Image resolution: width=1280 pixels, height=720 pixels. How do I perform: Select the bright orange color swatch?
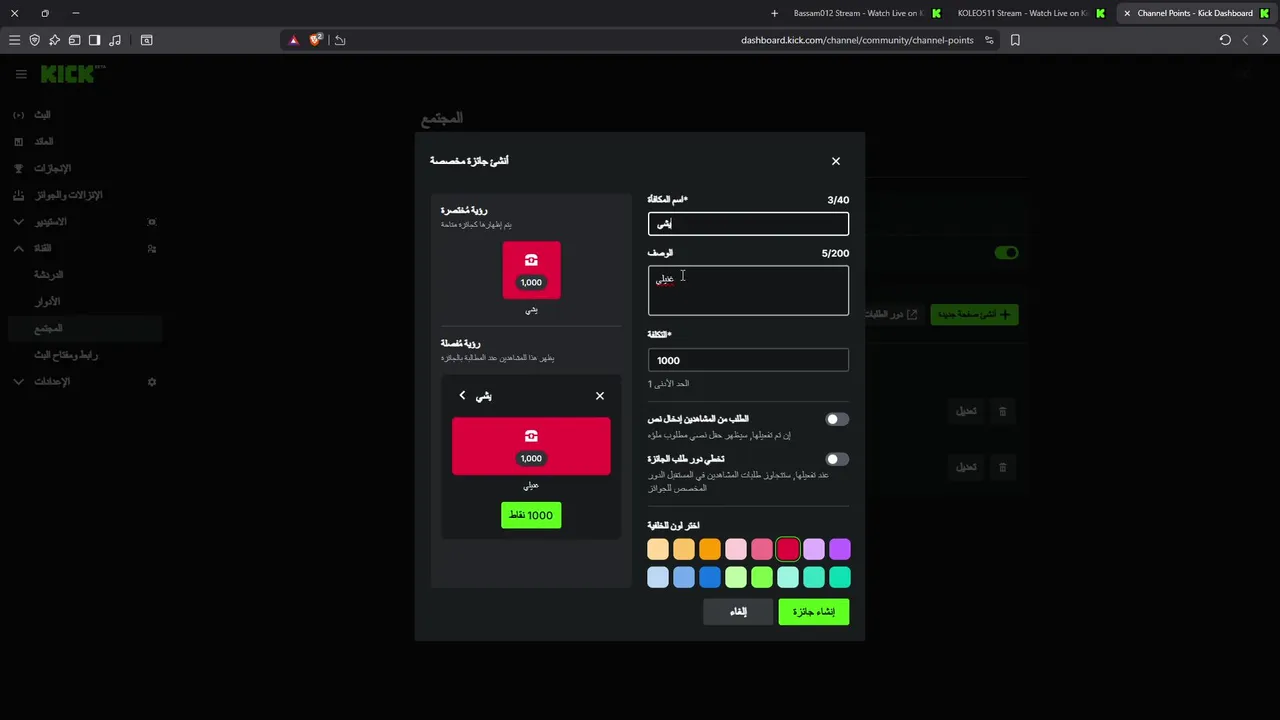pos(710,549)
